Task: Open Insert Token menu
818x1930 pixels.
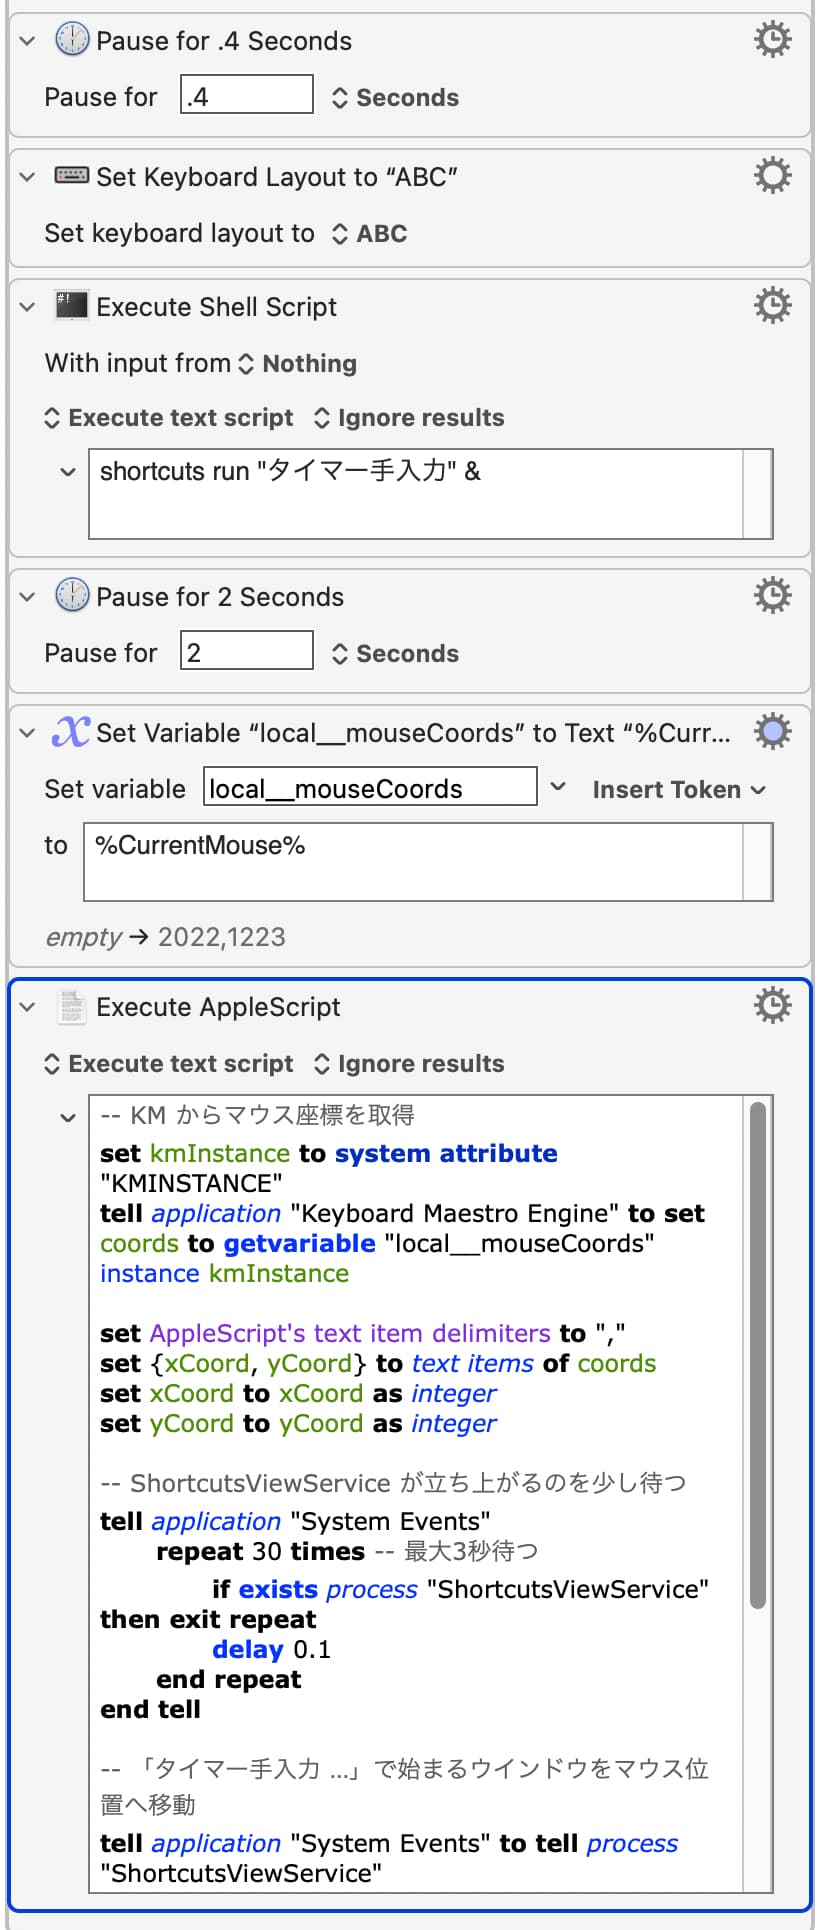Action: click(678, 790)
